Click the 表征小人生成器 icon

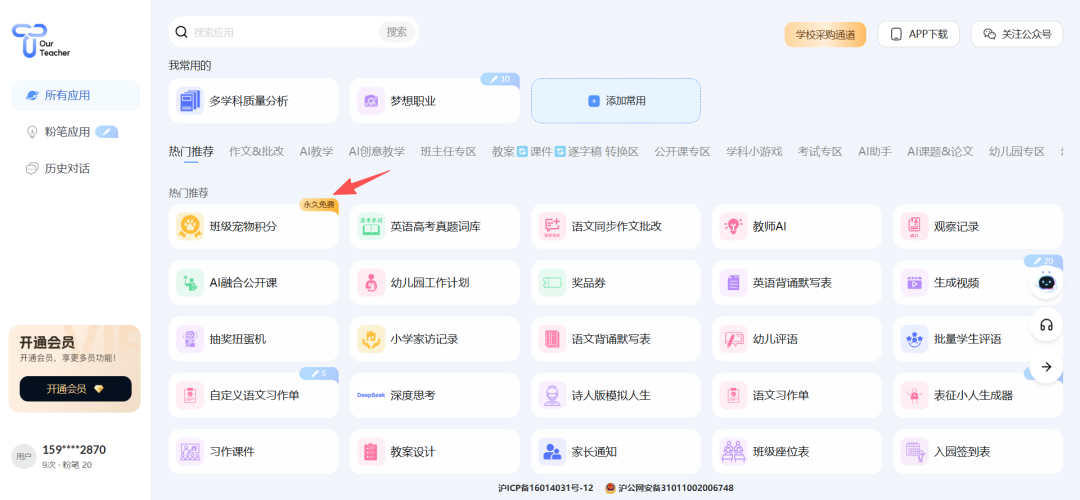point(915,396)
